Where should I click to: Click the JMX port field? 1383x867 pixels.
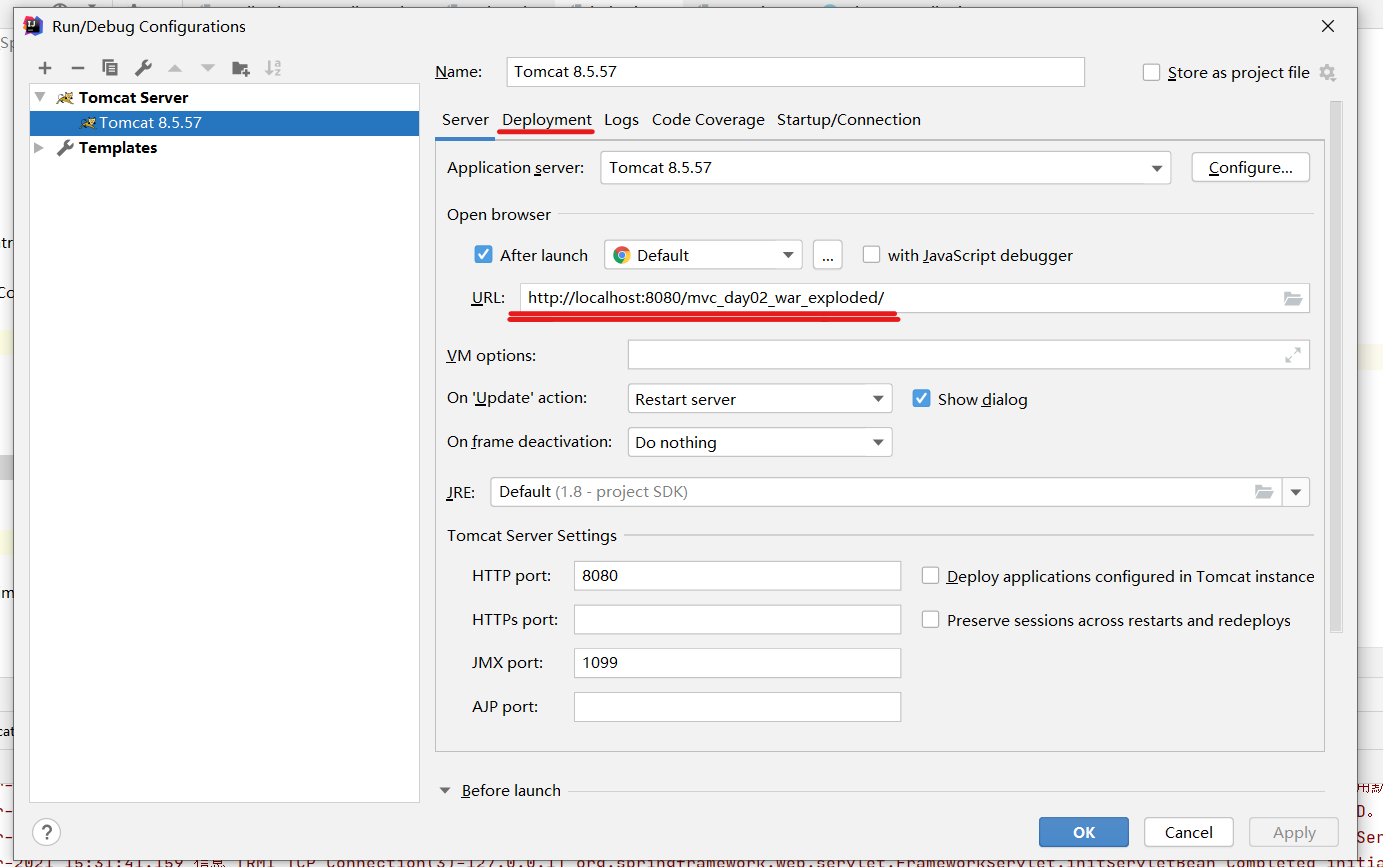738,663
